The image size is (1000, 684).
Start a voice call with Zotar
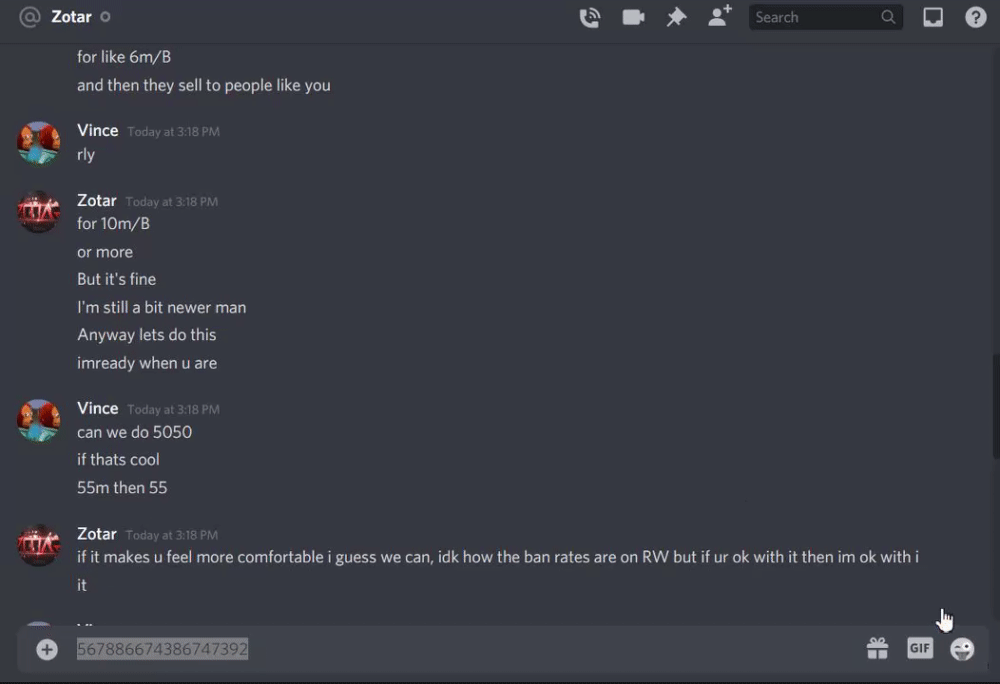pos(589,17)
